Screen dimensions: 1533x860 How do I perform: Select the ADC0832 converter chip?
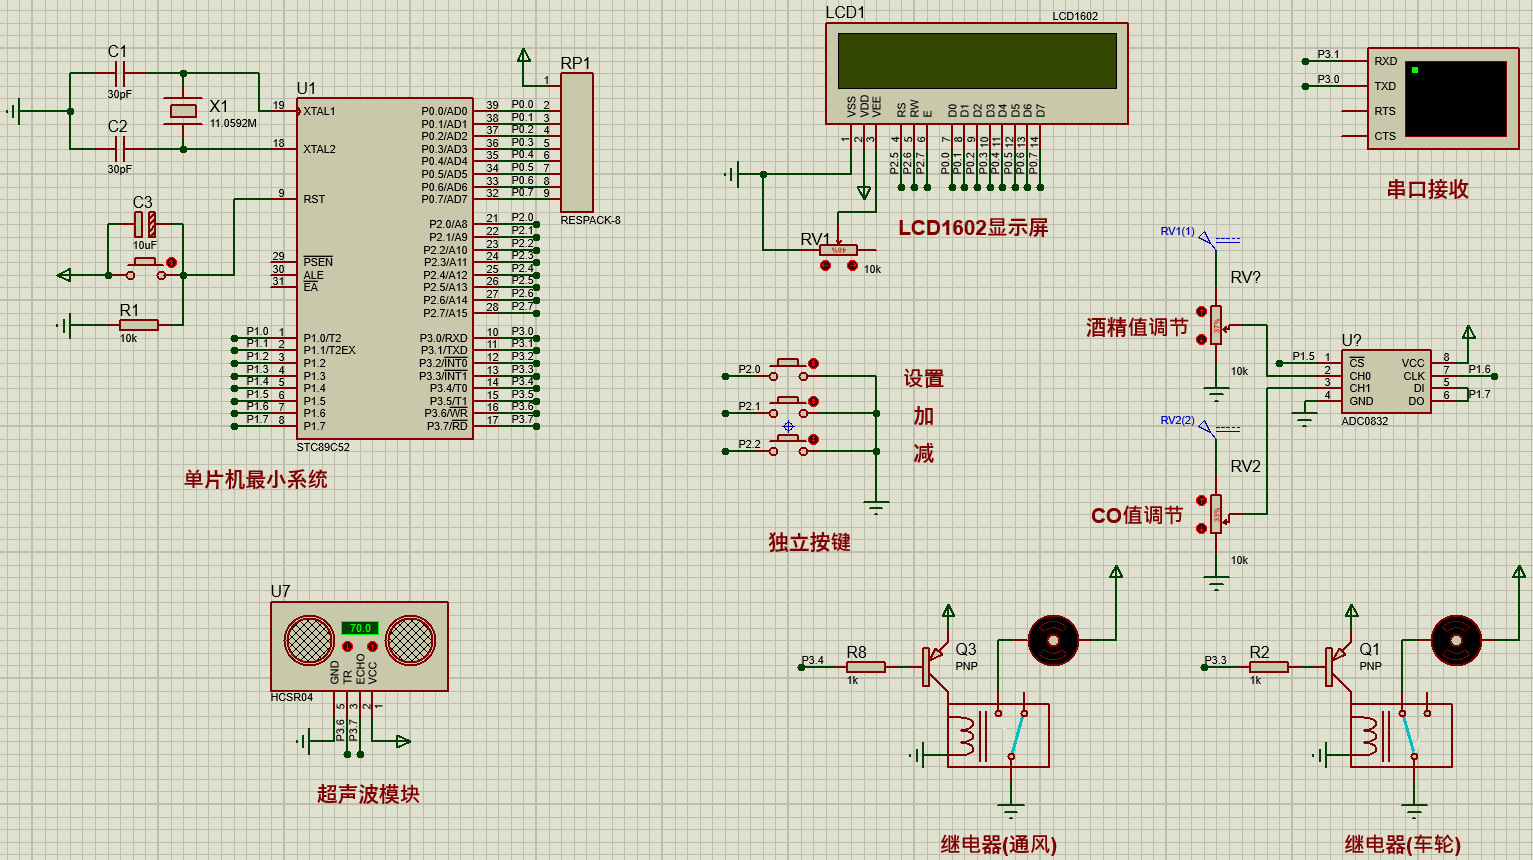pyautogui.click(x=1386, y=382)
